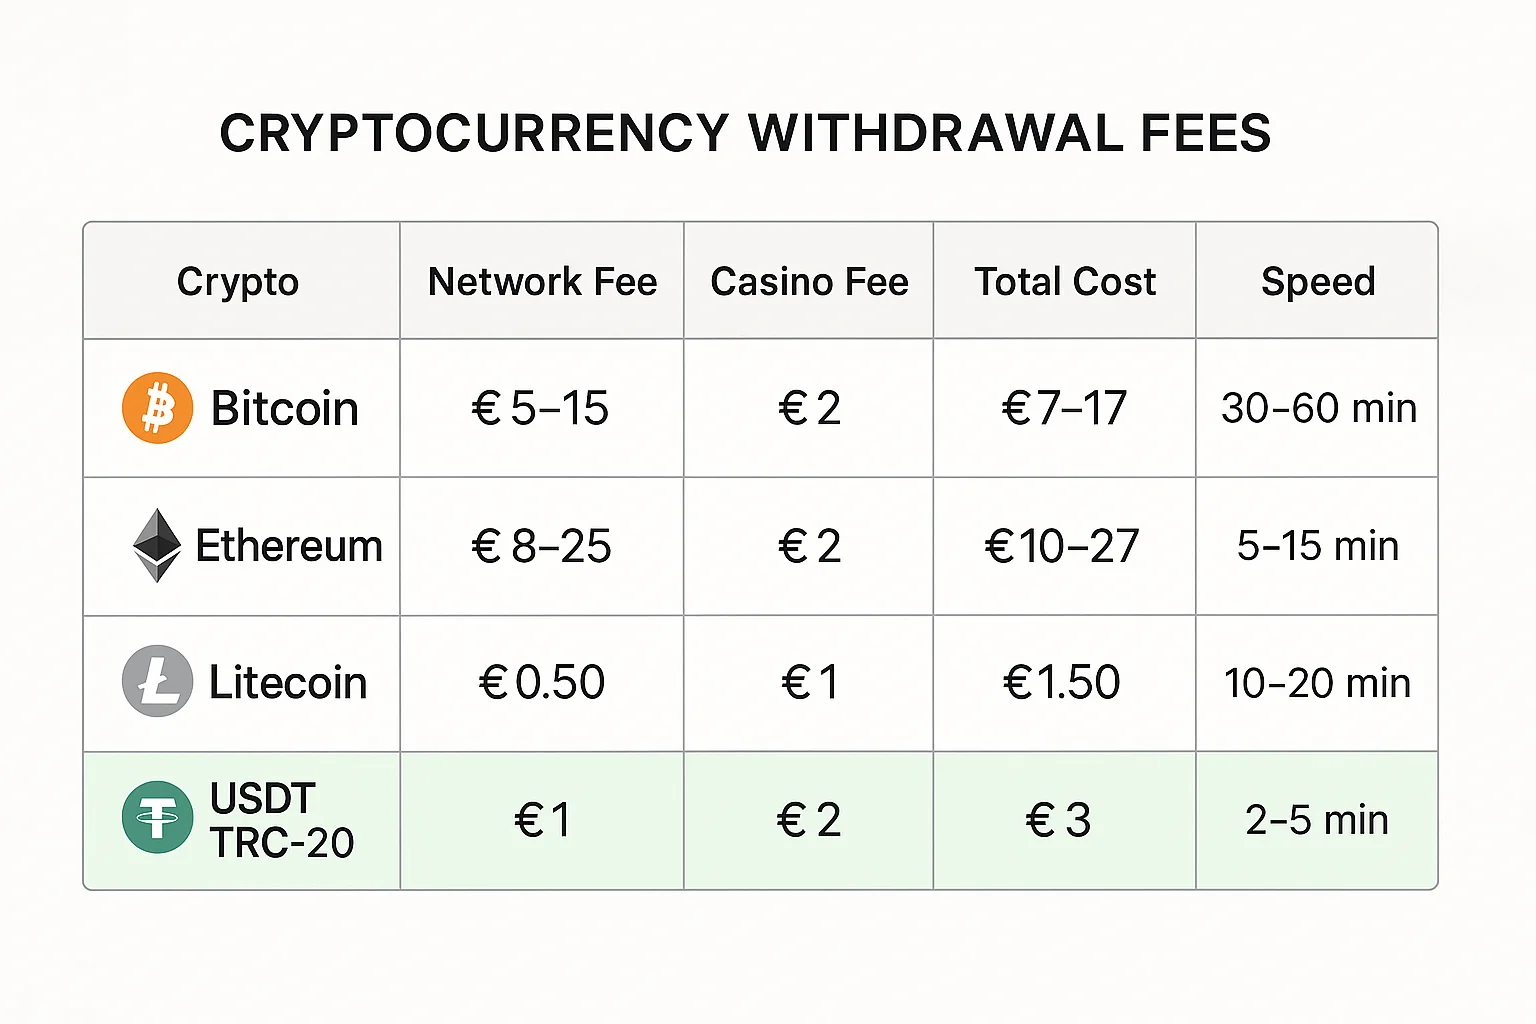This screenshot has height=1024, width=1536.
Task: Click the Ethereum row label text
Action: (289, 546)
